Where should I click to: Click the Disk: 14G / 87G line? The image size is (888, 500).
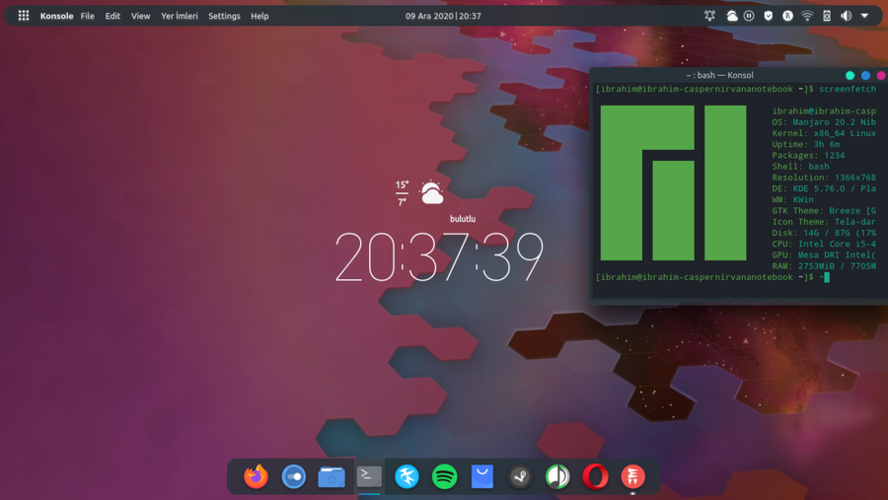point(824,233)
